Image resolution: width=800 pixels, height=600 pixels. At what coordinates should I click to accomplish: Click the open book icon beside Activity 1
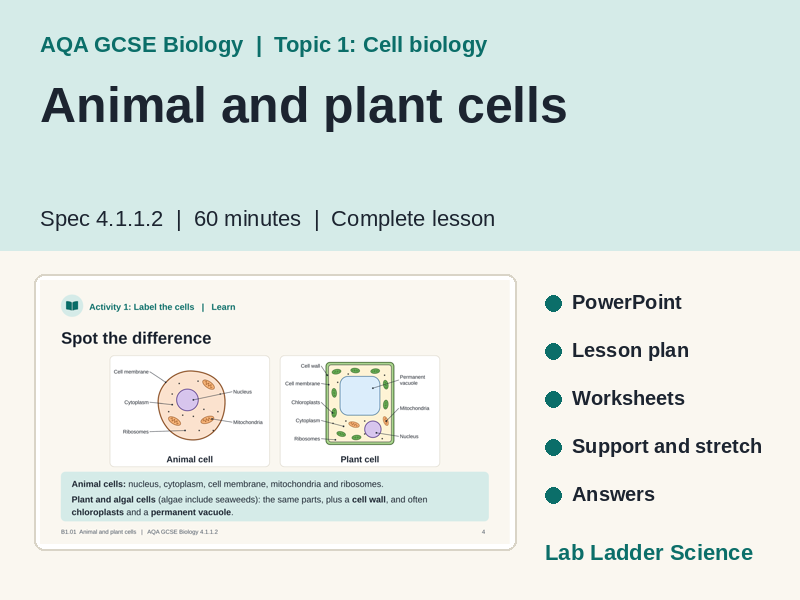pos(72,306)
